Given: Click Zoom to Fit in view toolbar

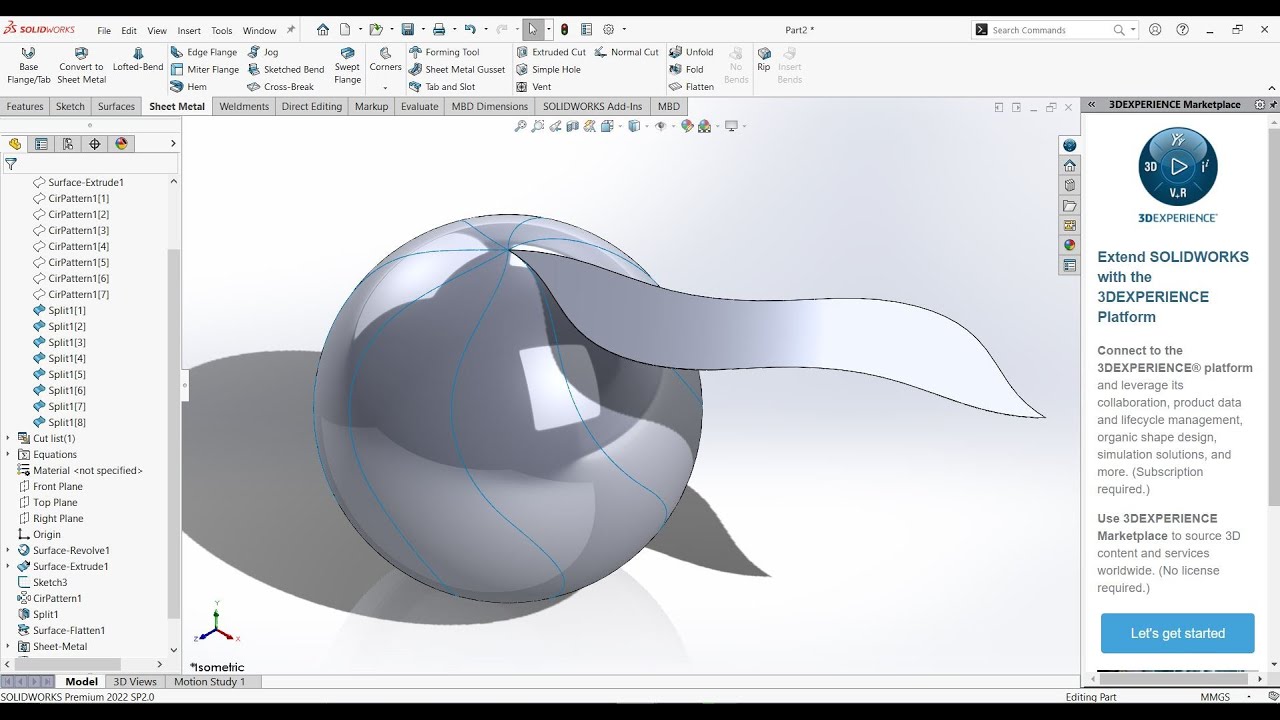Looking at the screenshot, I should (x=520, y=126).
